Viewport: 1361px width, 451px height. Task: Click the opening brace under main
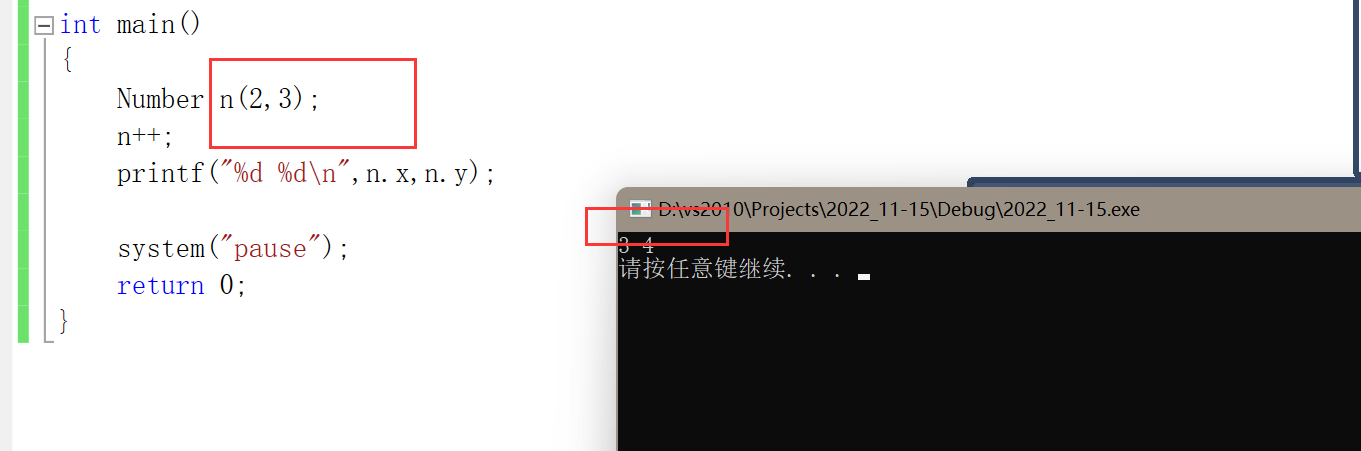tap(67, 62)
